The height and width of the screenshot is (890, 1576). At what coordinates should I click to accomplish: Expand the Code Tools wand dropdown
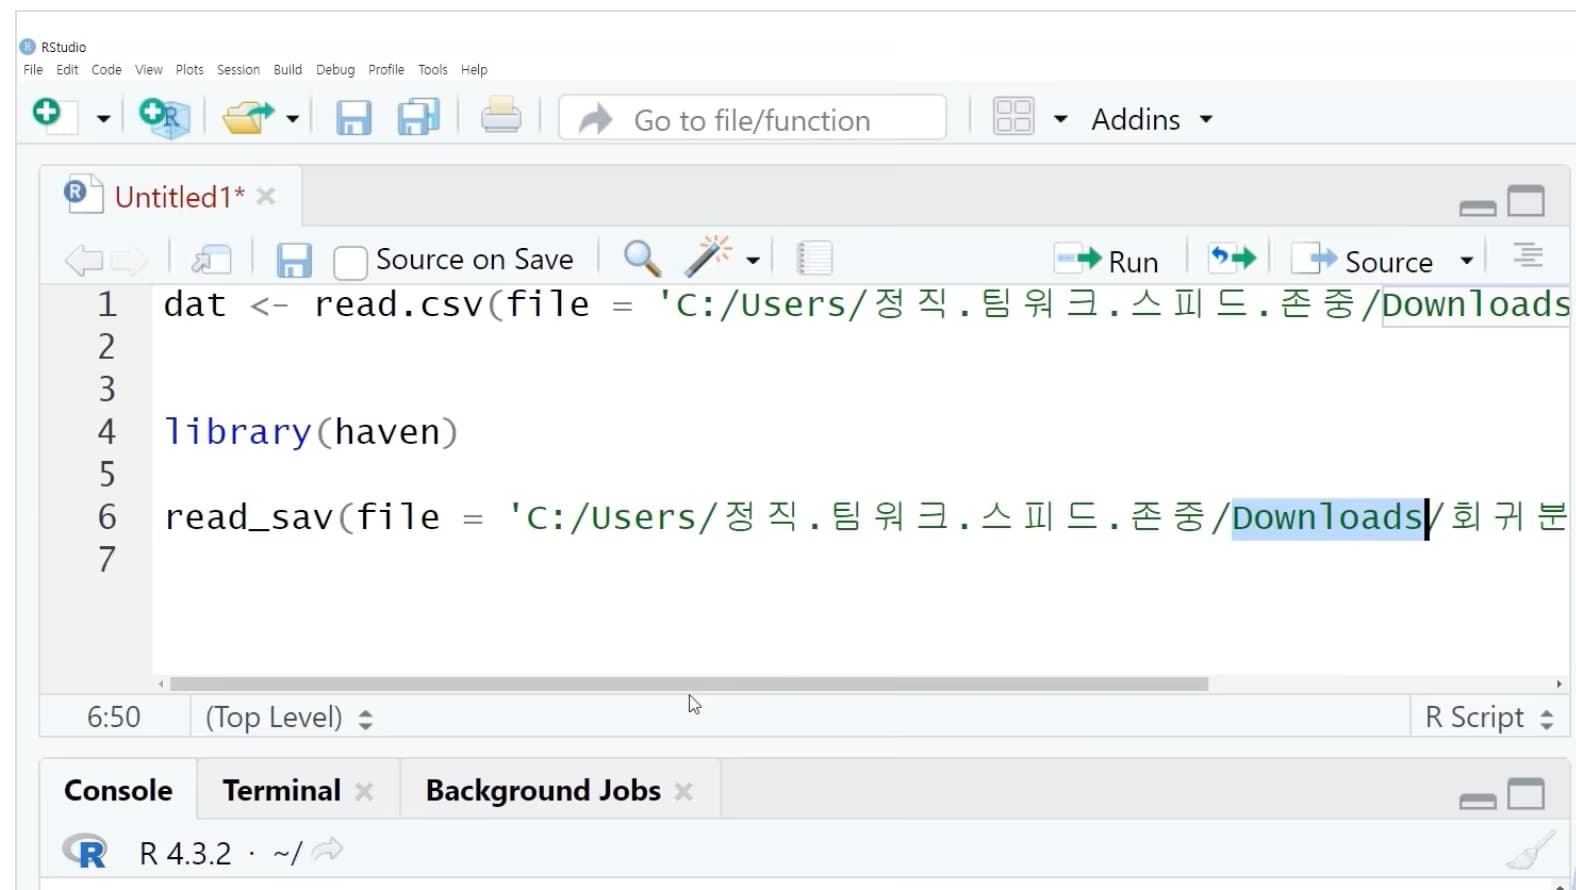tap(753, 261)
